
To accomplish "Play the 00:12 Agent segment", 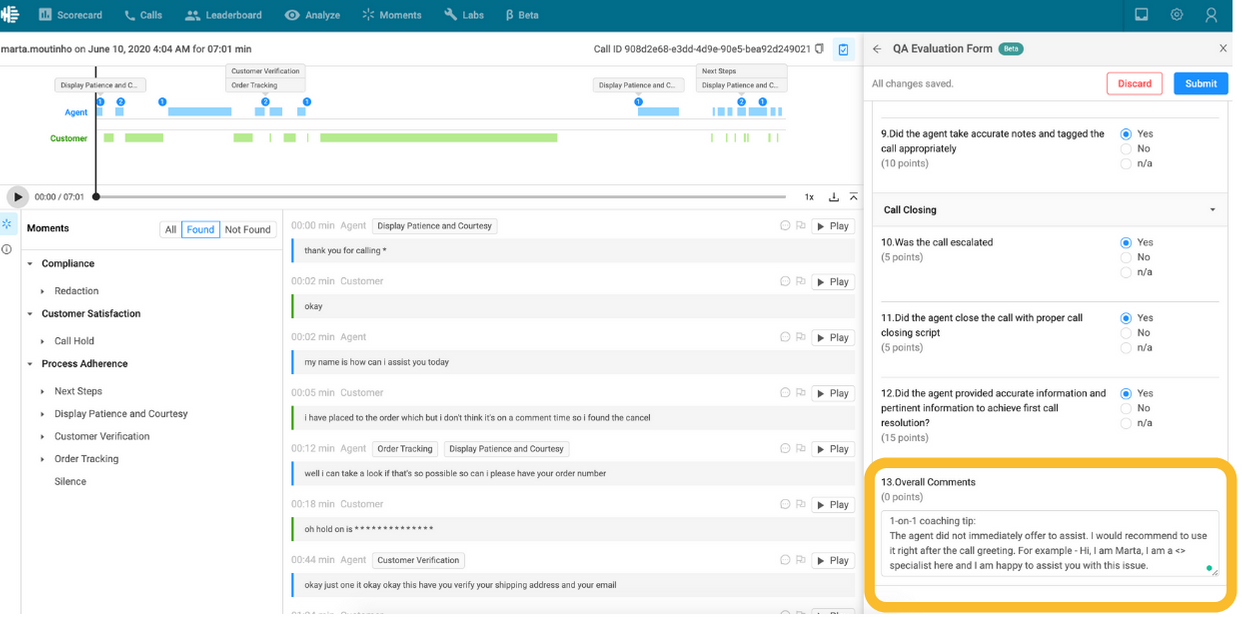I will coord(832,449).
